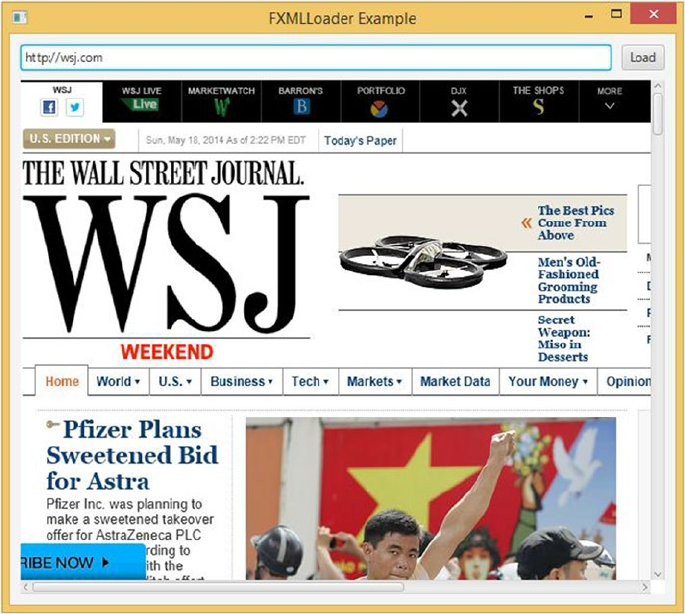This screenshot has height=614, width=685.
Task: Open The Shops S logo
Action: [538, 106]
